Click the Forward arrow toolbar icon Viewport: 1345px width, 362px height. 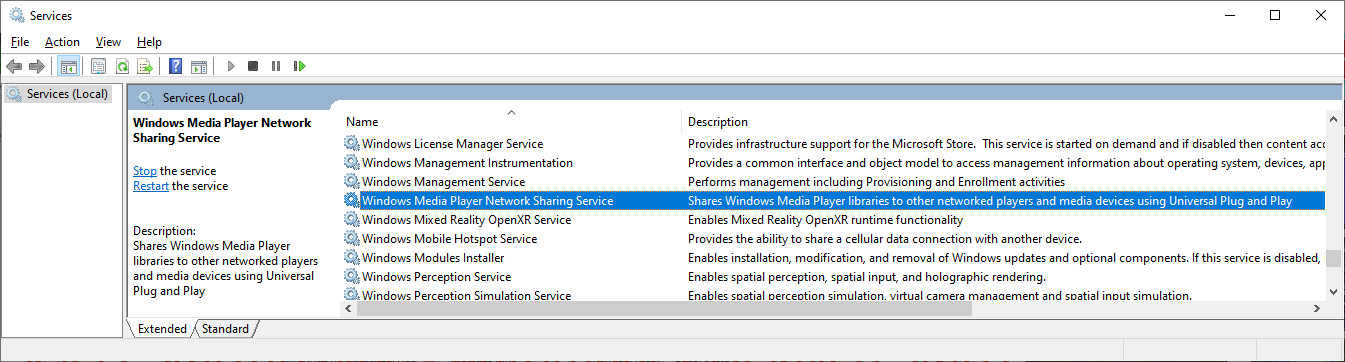tap(37, 67)
